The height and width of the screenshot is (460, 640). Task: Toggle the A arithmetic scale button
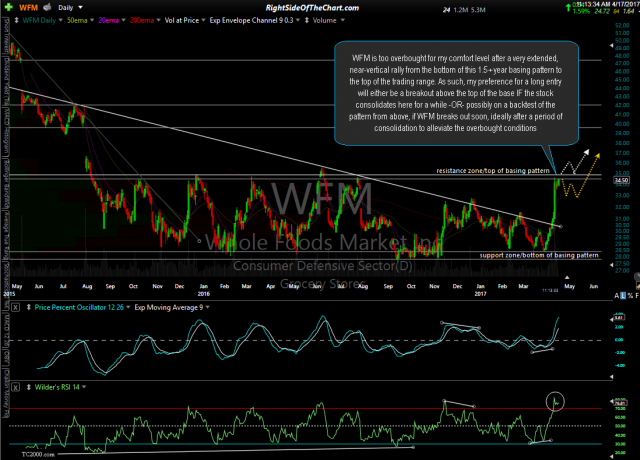pos(616,296)
